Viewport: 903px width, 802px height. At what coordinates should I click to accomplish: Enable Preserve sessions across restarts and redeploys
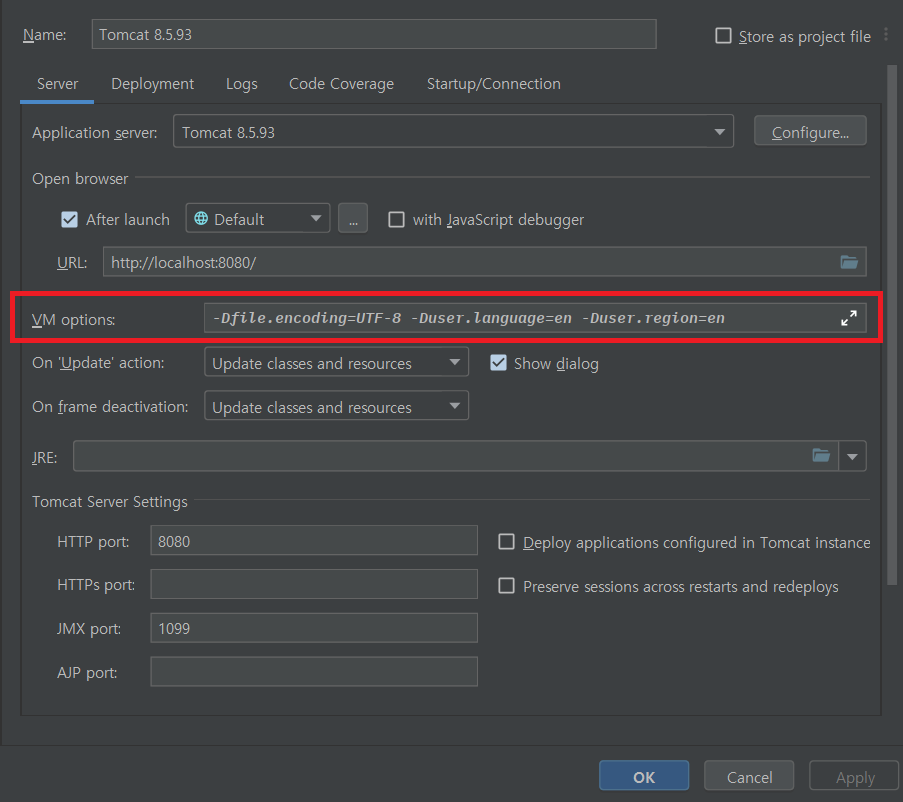(506, 586)
